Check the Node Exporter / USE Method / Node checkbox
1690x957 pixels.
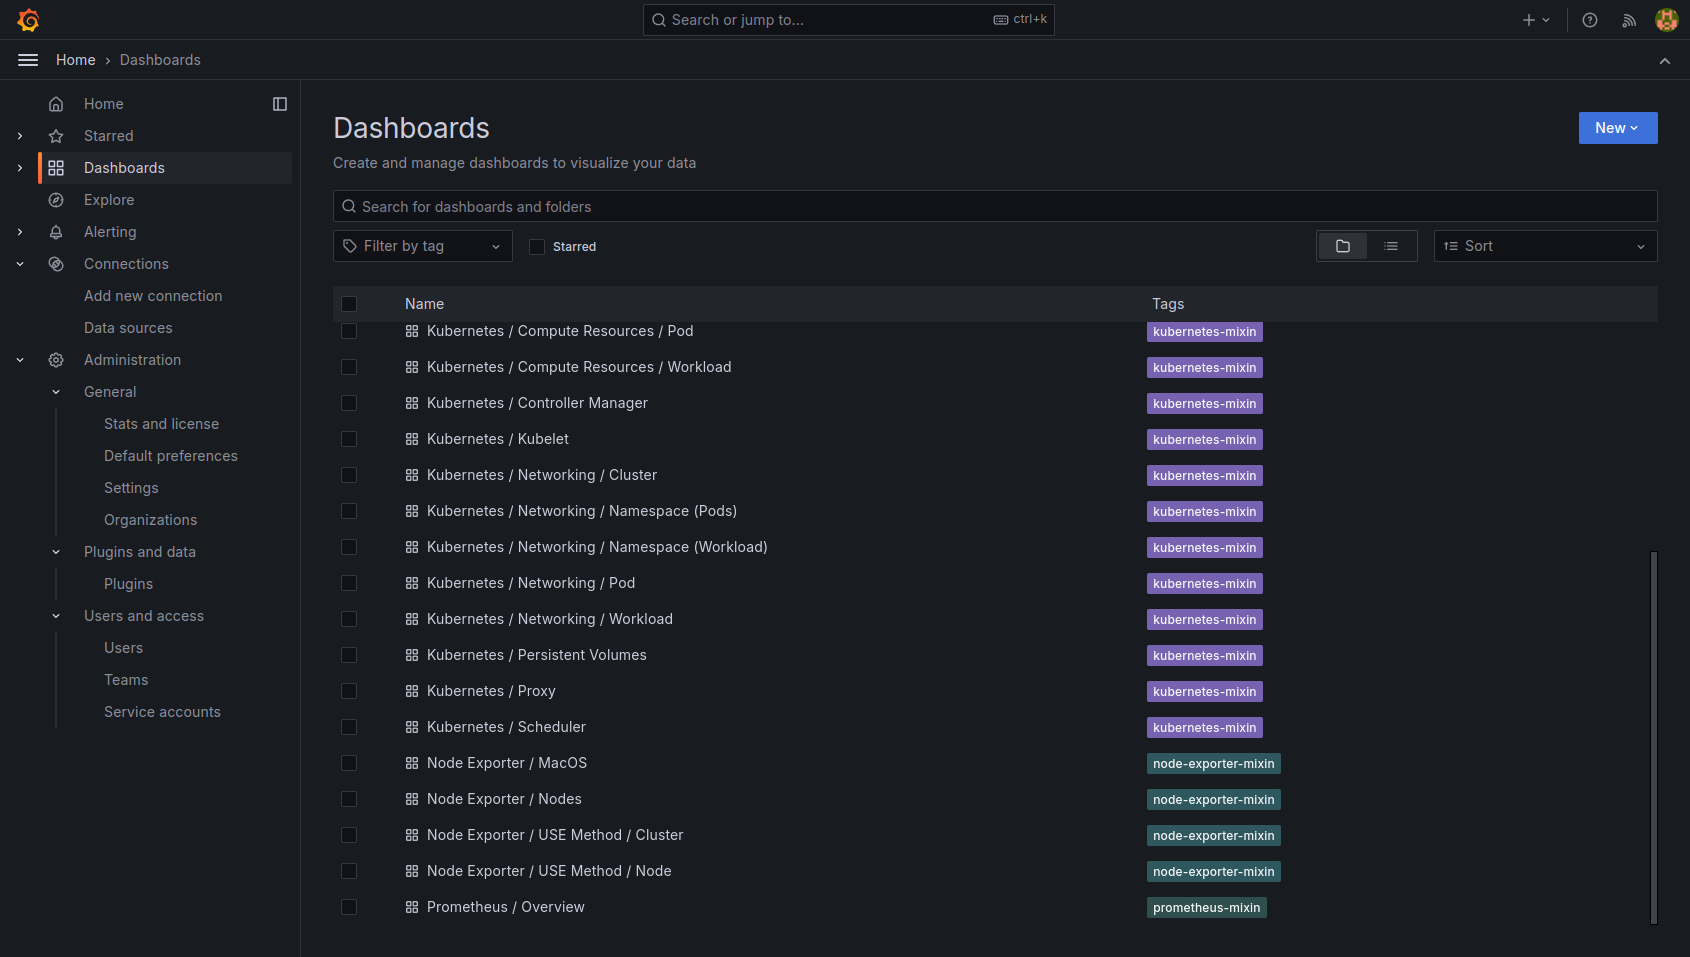(x=349, y=871)
